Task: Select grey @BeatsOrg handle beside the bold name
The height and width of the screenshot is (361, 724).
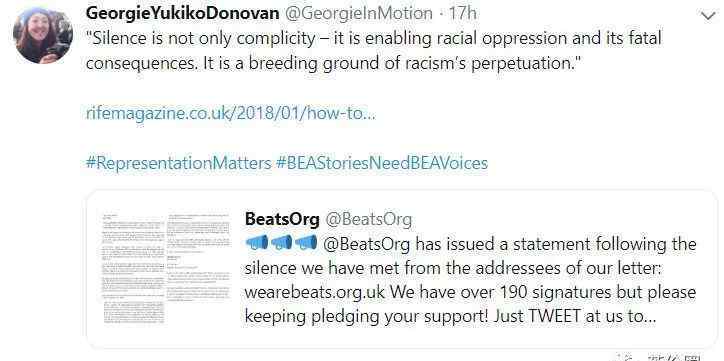Action: point(368,219)
